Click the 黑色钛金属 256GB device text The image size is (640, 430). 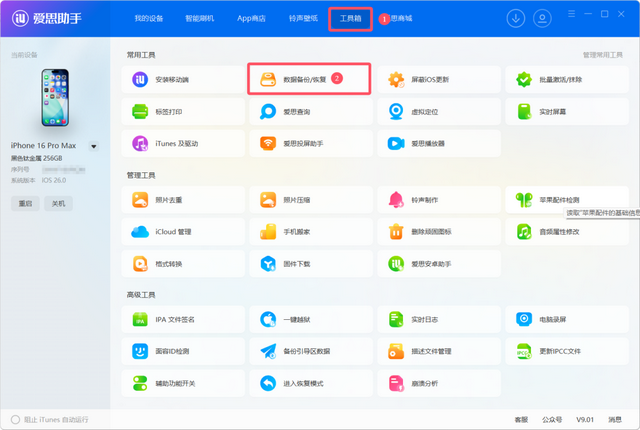pos(36,158)
